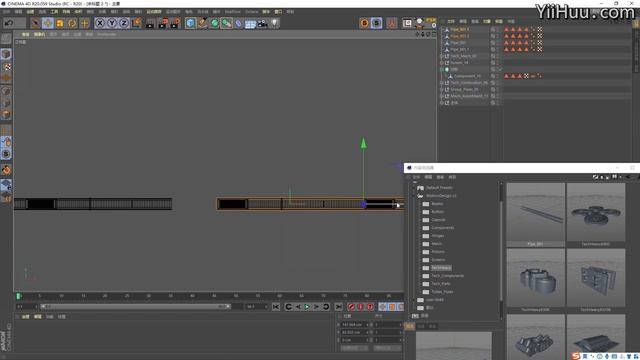The width and height of the screenshot is (640, 360).
Task: Expand the Screen_14 null object
Action: [x=442, y=63]
